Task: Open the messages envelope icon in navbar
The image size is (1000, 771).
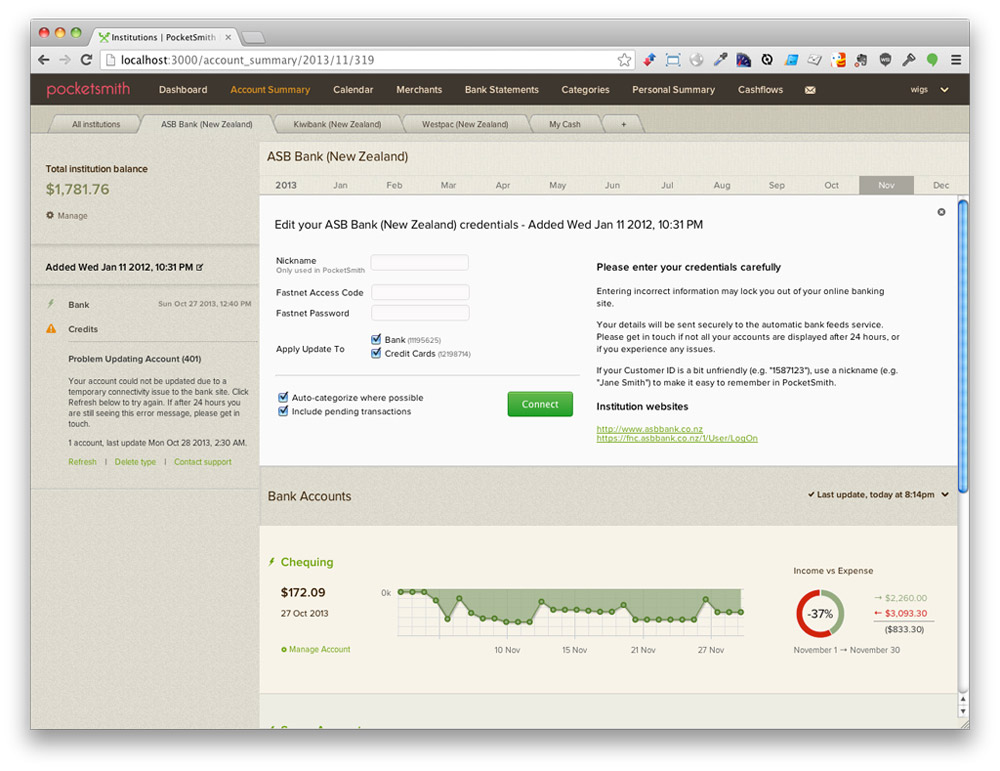Action: (x=810, y=90)
